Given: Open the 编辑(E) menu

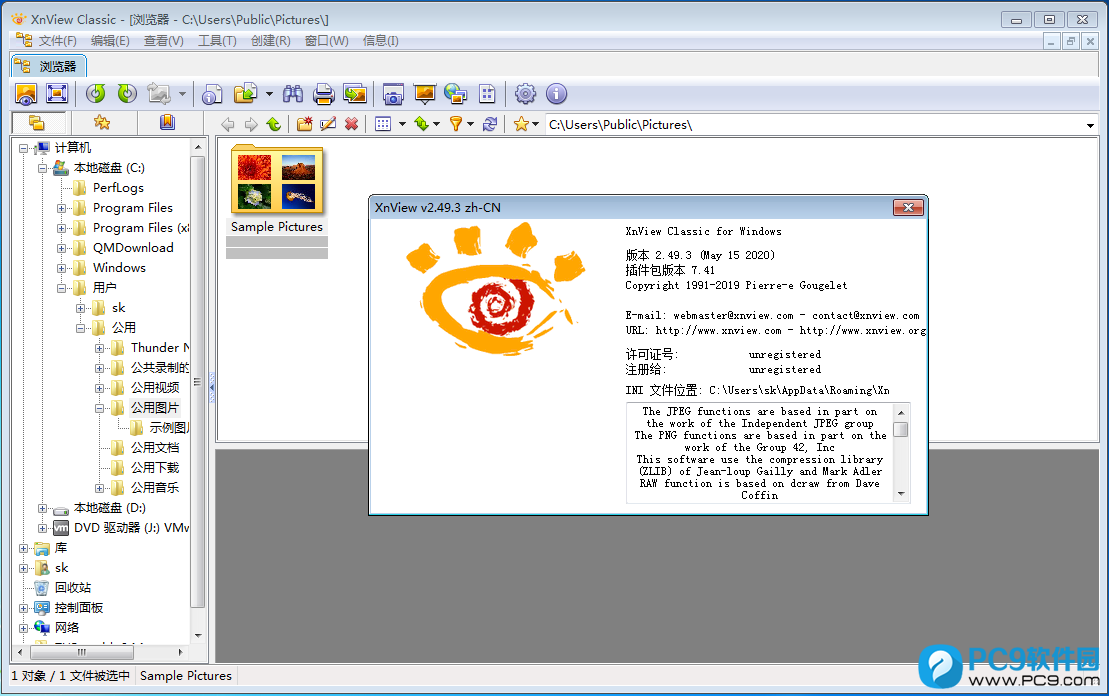Looking at the screenshot, I should pyautogui.click(x=110, y=41).
